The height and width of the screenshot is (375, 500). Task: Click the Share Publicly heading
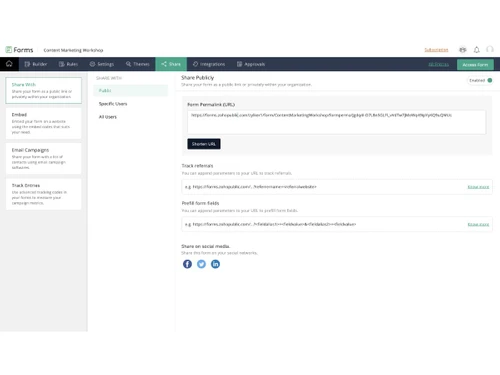click(197, 77)
